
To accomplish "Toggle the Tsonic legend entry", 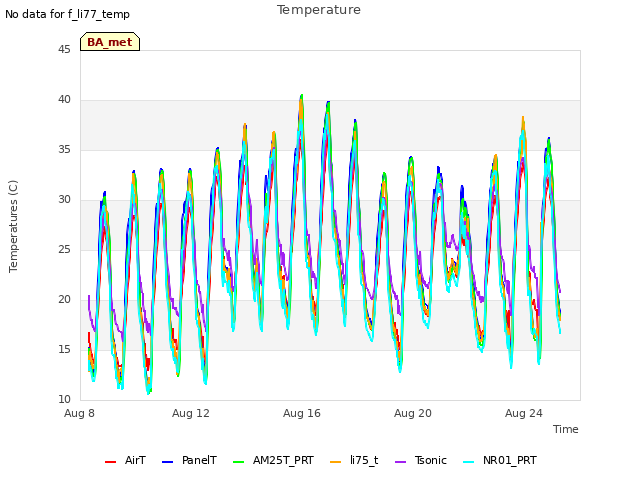I will pyautogui.click(x=421, y=461).
